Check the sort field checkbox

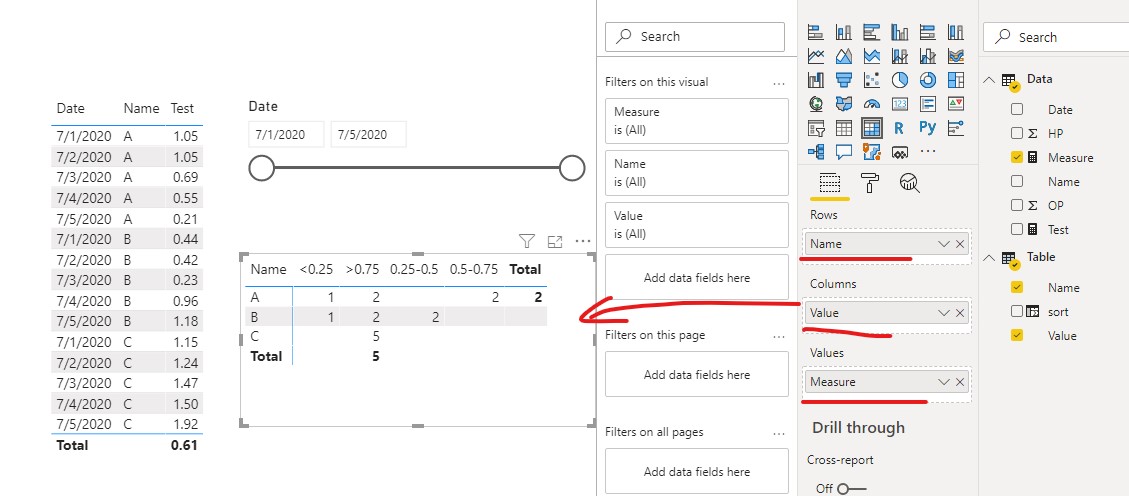point(1017,311)
